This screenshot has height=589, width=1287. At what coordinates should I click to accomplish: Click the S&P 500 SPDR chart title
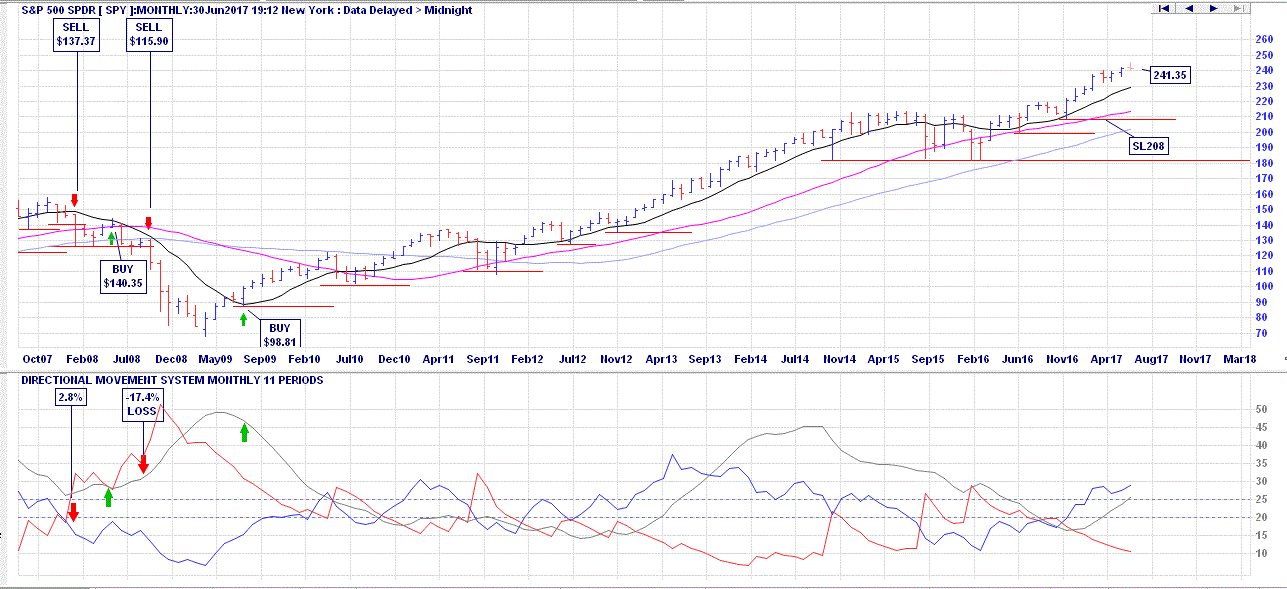(247, 10)
